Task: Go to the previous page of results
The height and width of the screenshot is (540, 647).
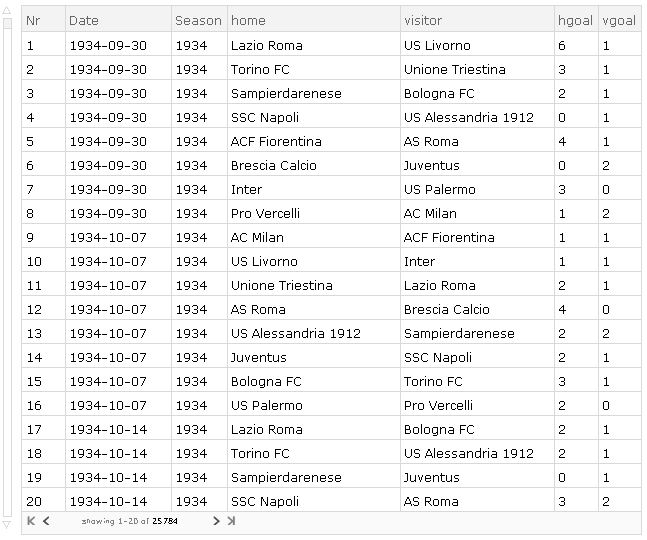Action: 46,521
